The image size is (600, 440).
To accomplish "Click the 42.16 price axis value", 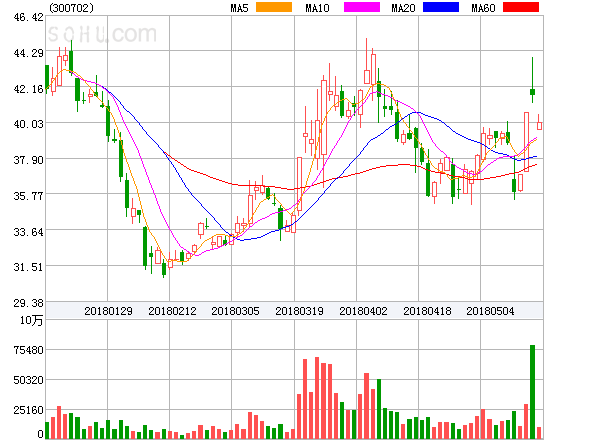I will pos(28,89).
